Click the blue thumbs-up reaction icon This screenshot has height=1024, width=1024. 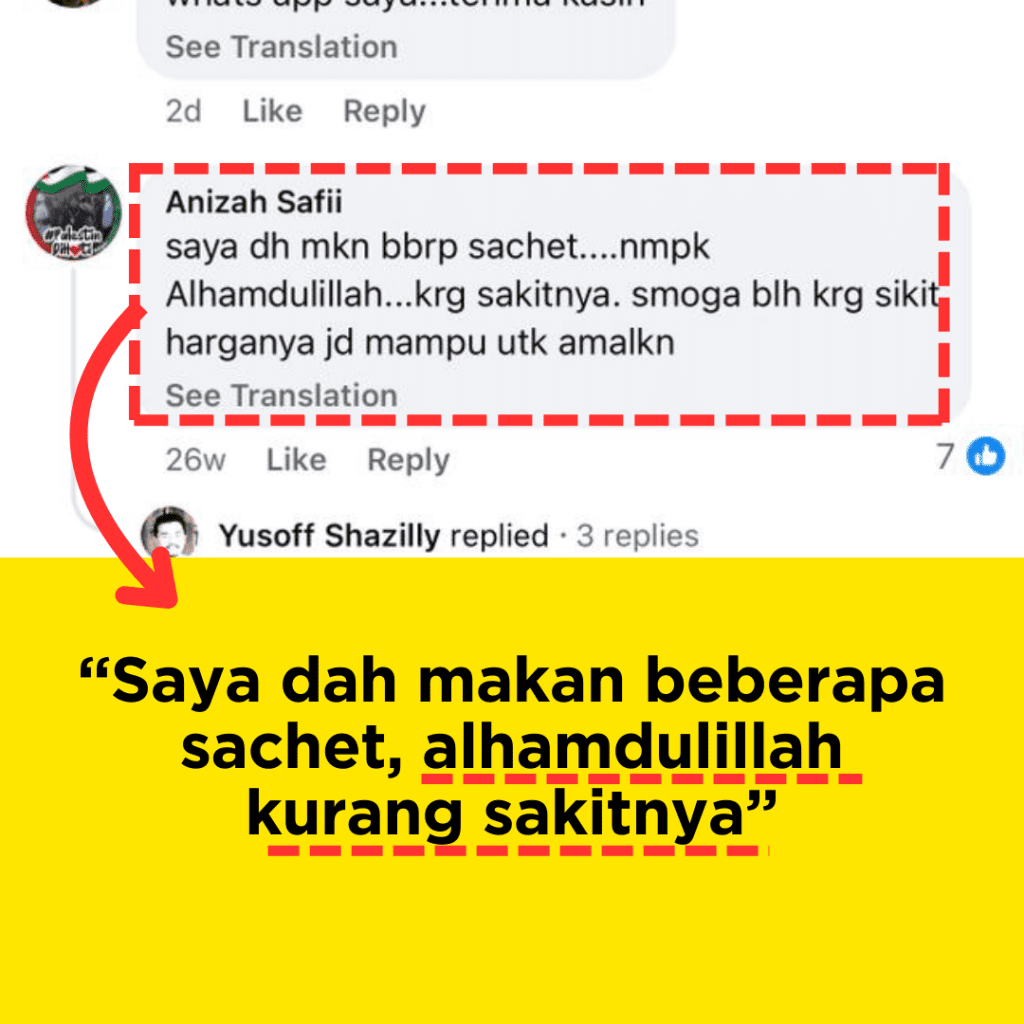click(985, 456)
